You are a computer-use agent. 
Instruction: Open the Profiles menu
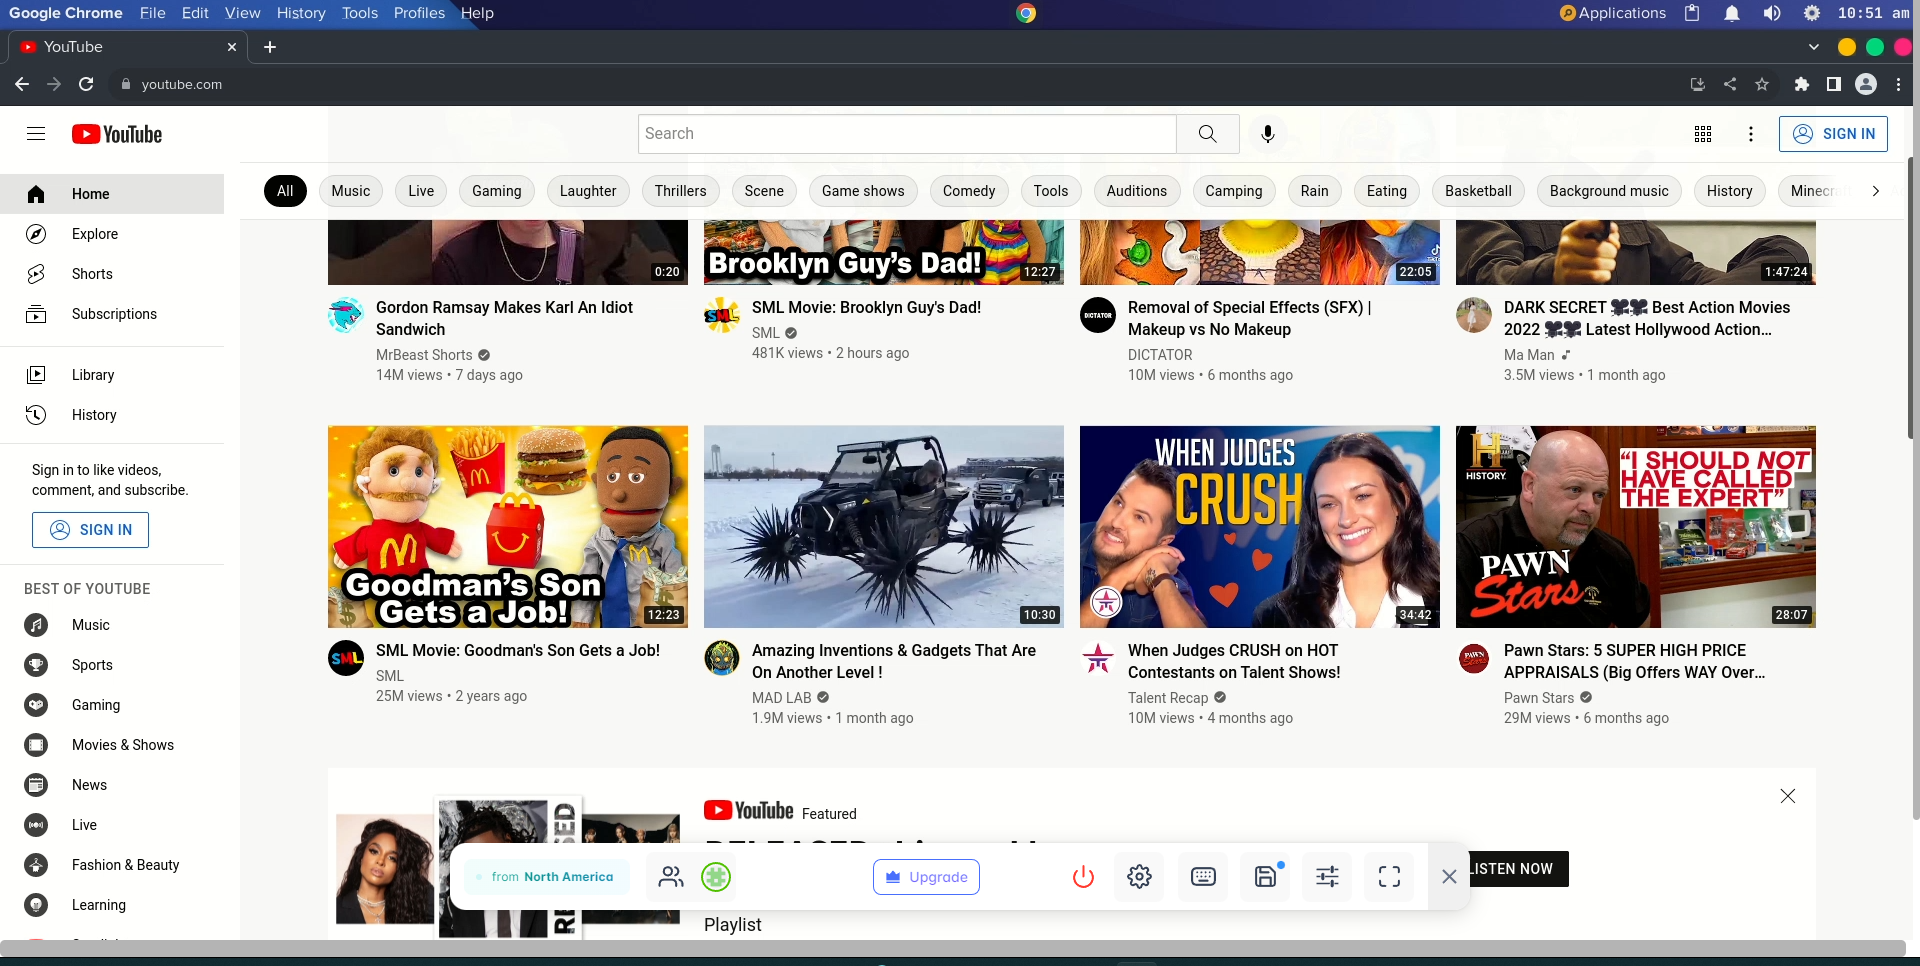click(419, 13)
